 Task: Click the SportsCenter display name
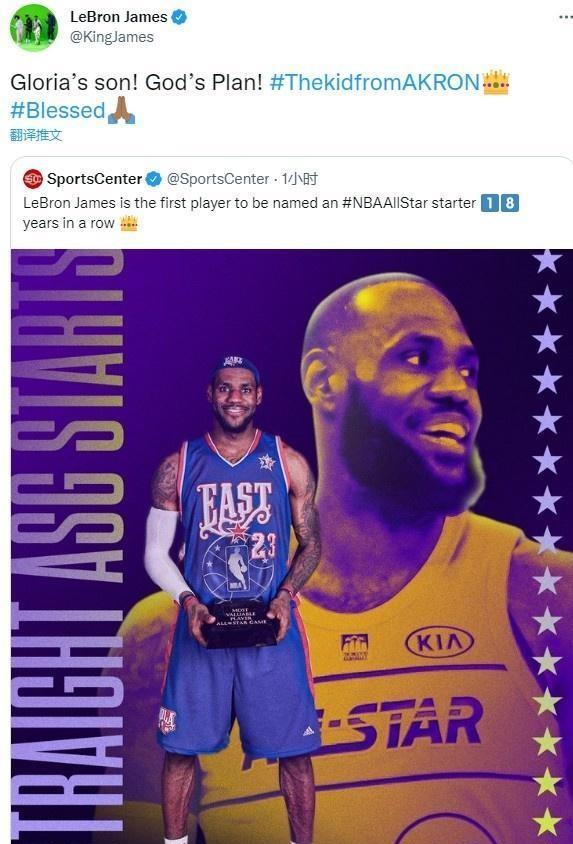coord(95,179)
